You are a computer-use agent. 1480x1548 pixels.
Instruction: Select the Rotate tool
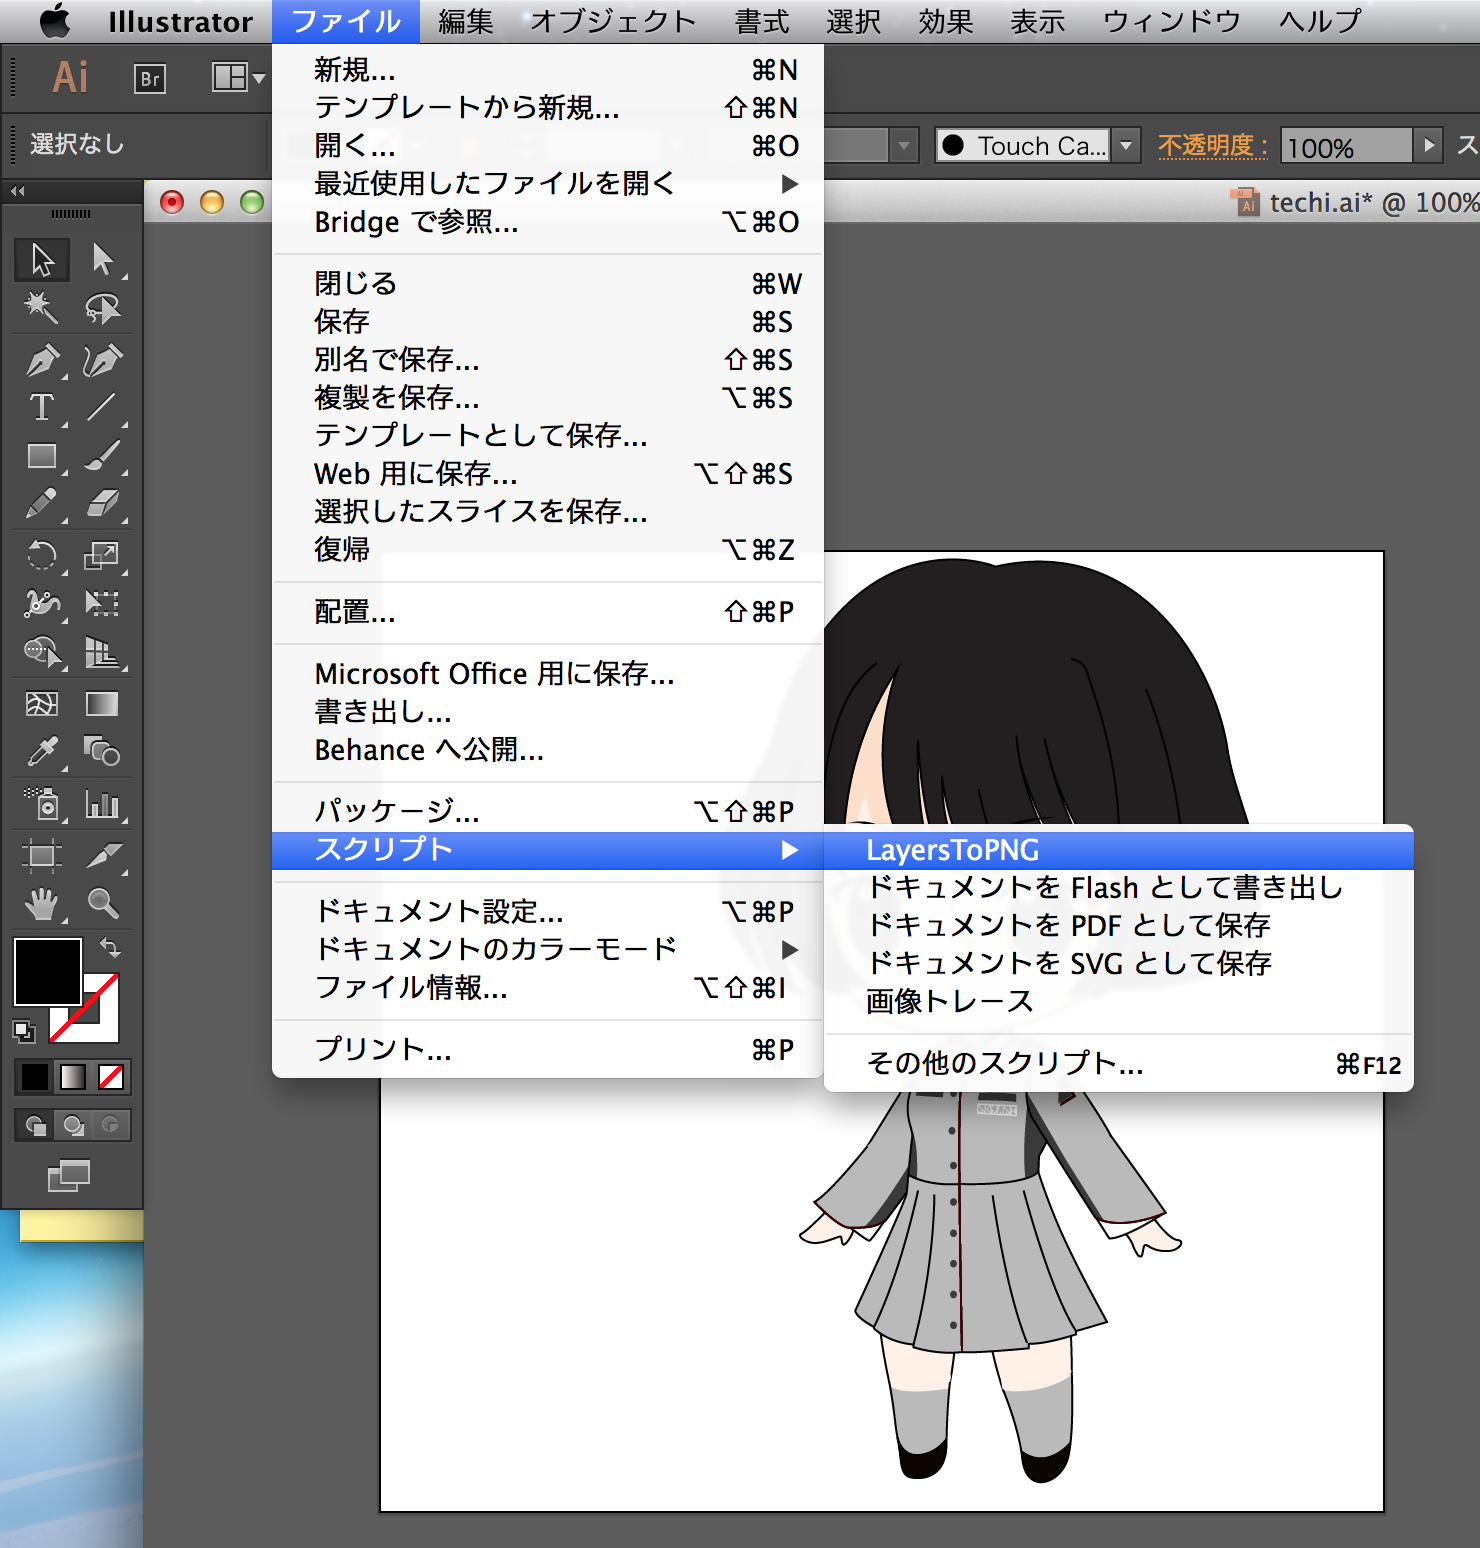42,555
